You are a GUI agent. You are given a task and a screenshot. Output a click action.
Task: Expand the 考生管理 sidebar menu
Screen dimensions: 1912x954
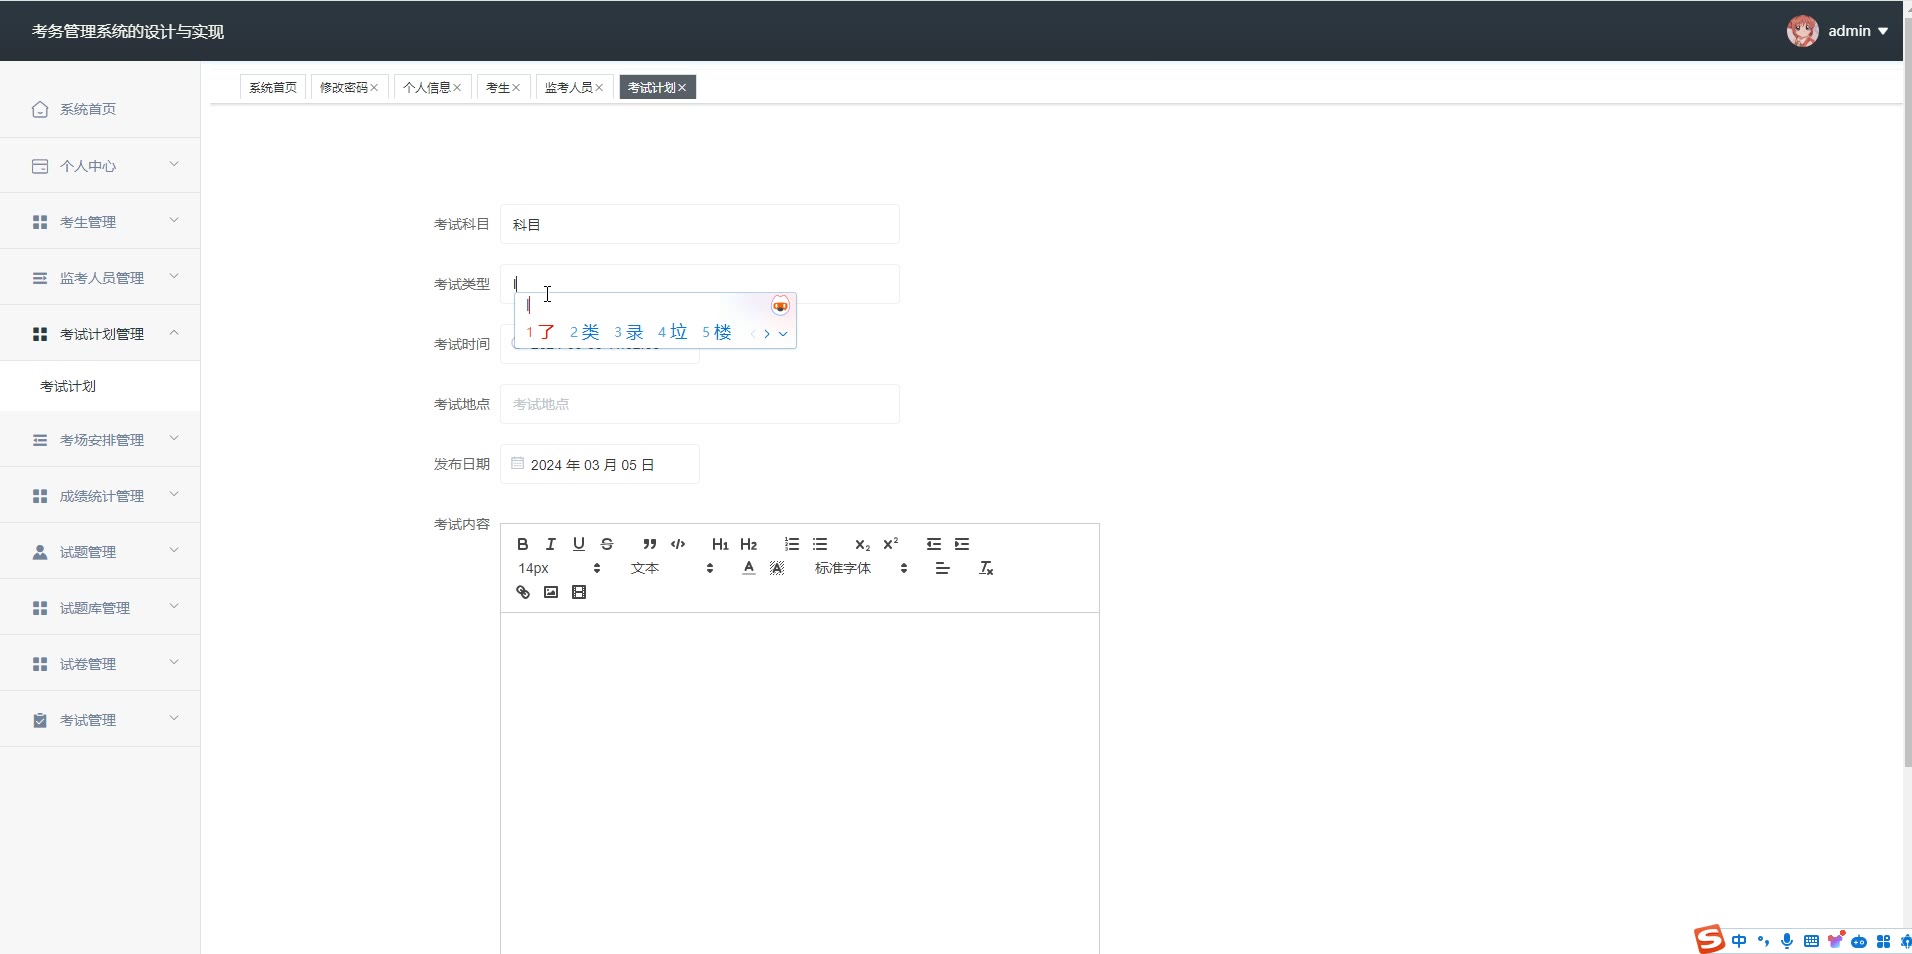[x=100, y=222]
